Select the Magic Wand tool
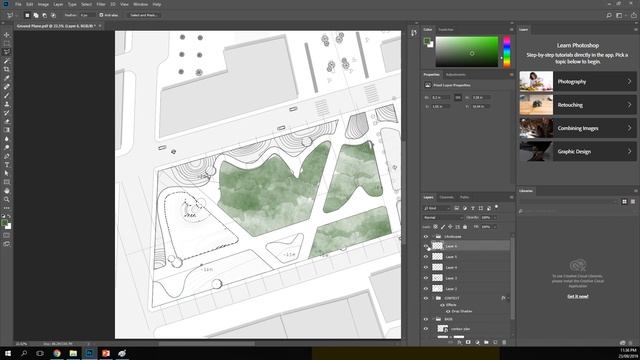Screen dimensions: 640x360 (x=7, y=61)
